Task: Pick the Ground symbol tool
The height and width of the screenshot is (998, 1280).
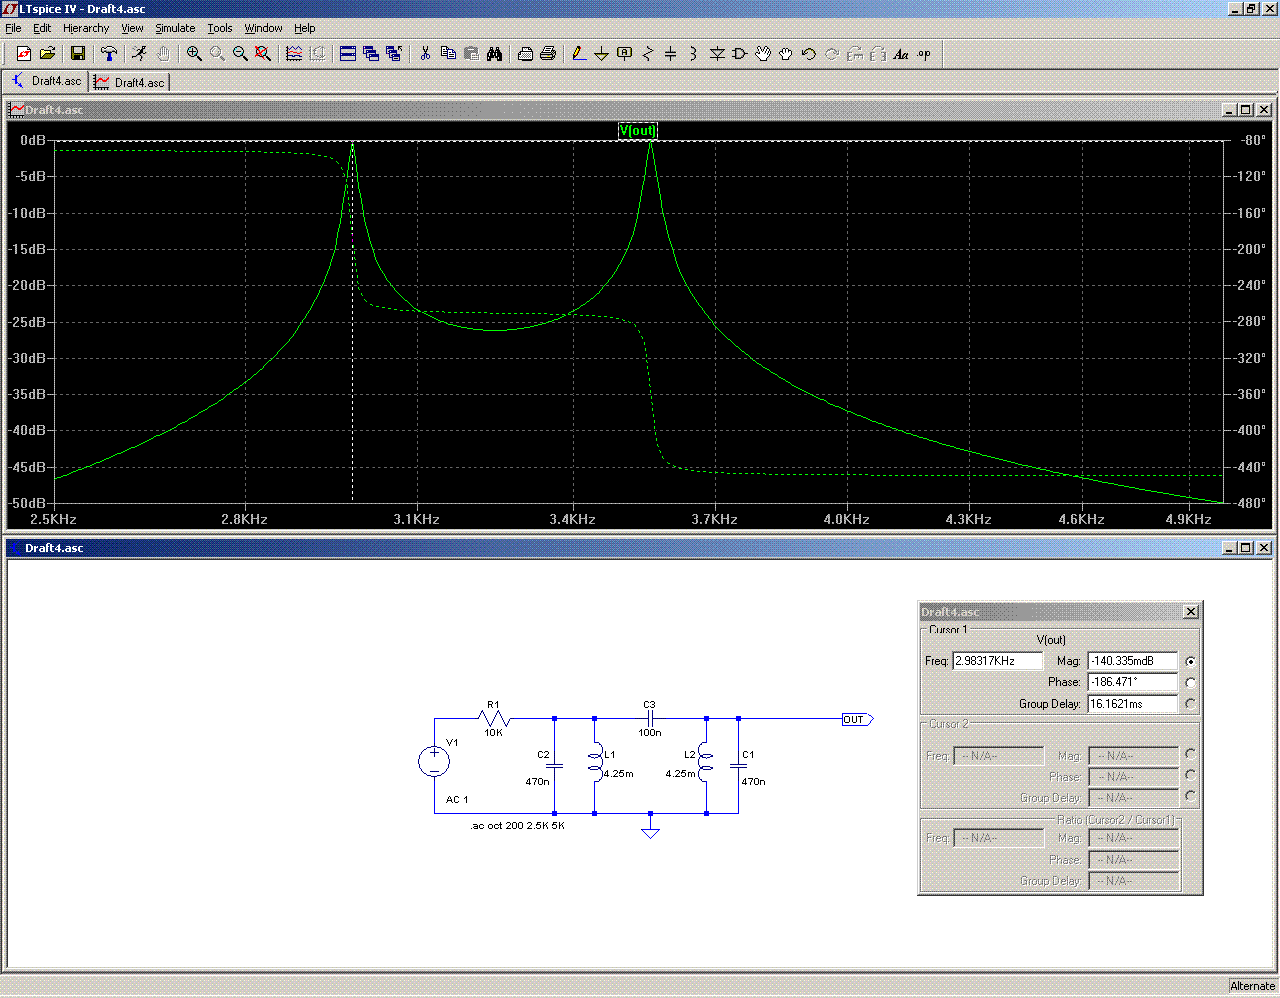Action: [x=601, y=54]
